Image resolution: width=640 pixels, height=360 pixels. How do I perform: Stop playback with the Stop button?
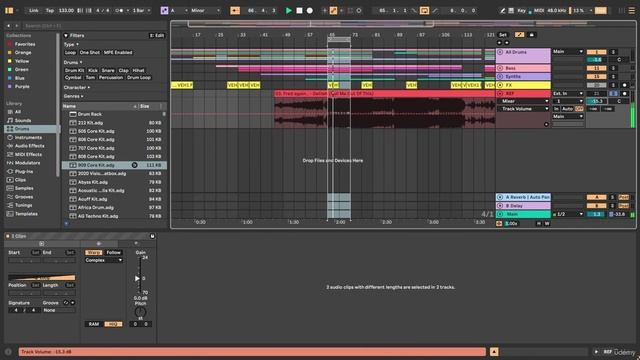299,11
